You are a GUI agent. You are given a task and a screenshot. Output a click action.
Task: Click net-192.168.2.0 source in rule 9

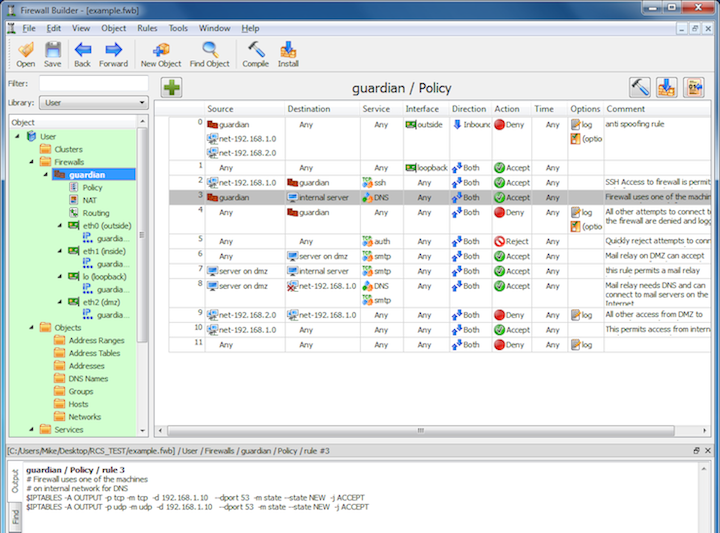tap(242, 315)
